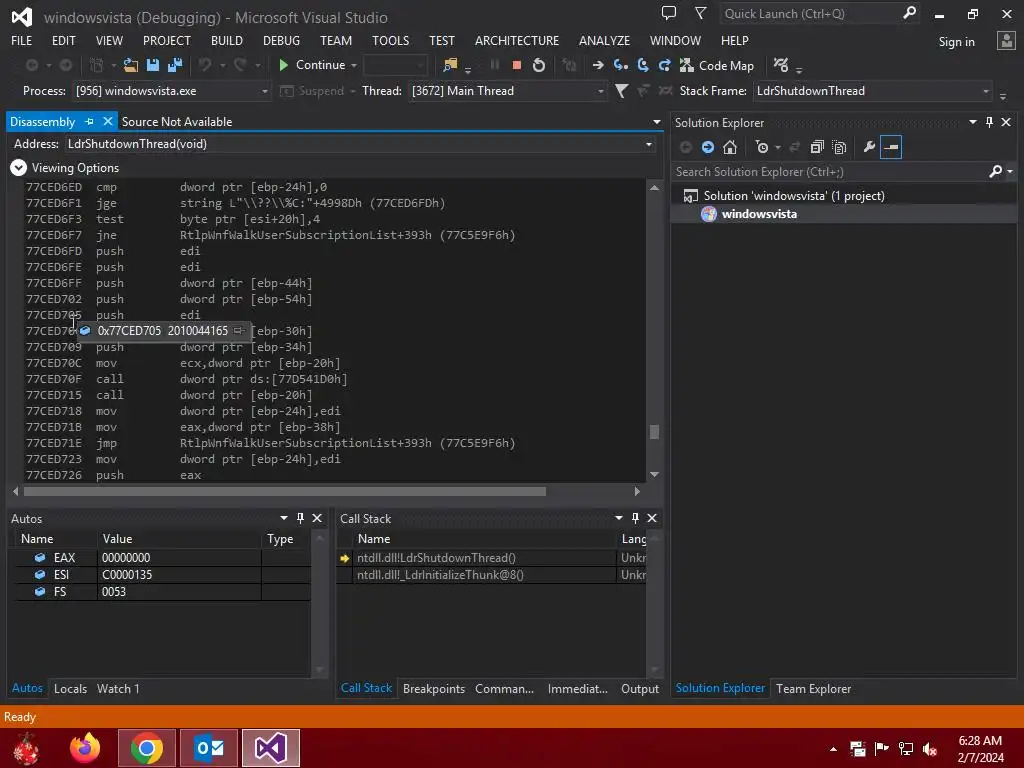This screenshot has width=1024, height=768.
Task: Click the Step Over icon
Action: click(x=643, y=65)
